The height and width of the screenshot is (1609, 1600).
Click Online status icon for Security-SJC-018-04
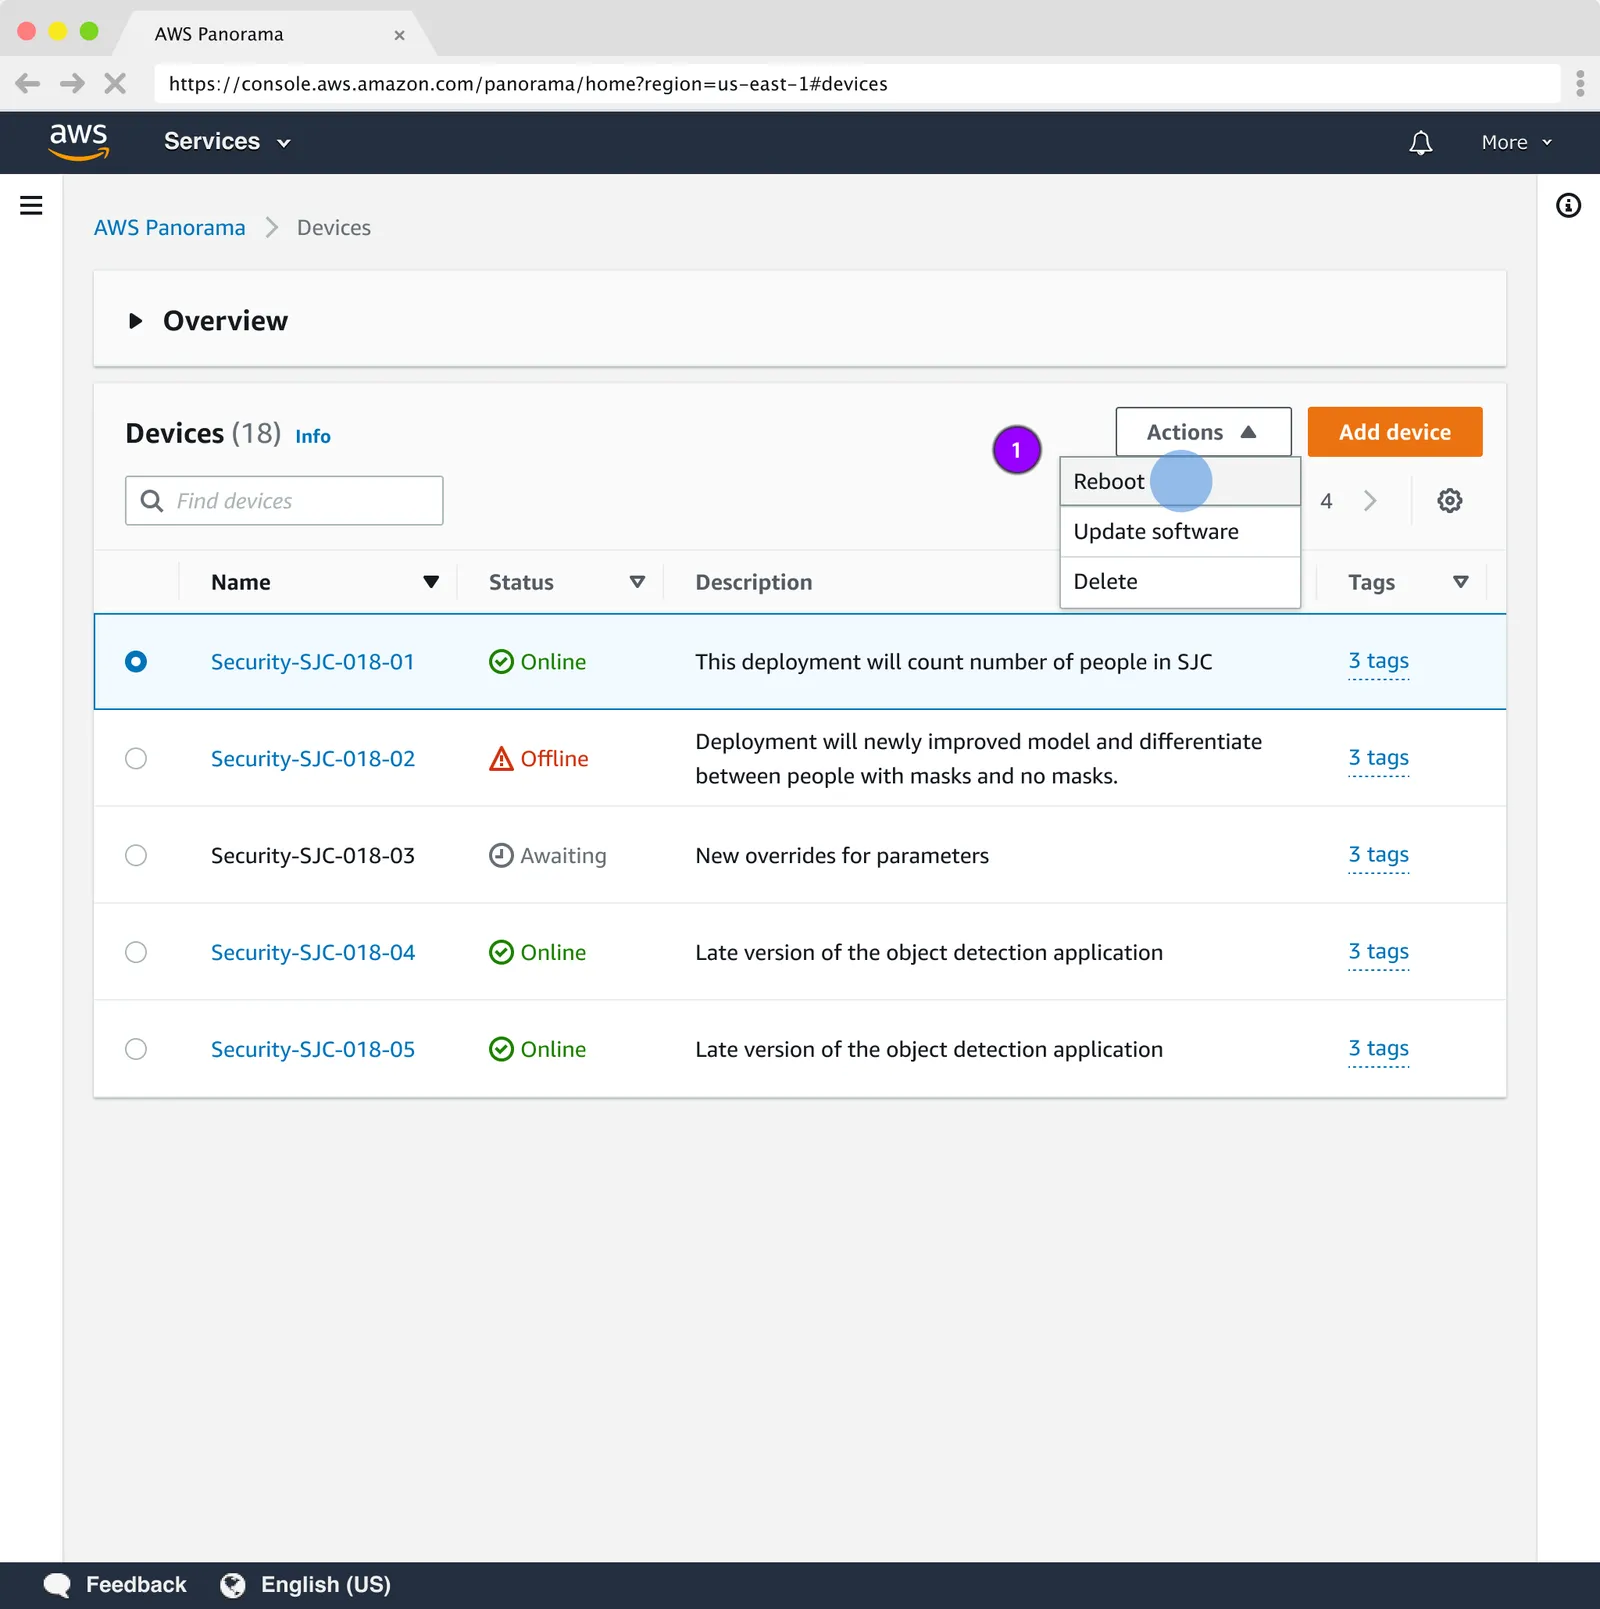pyautogui.click(x=501, y=953)
